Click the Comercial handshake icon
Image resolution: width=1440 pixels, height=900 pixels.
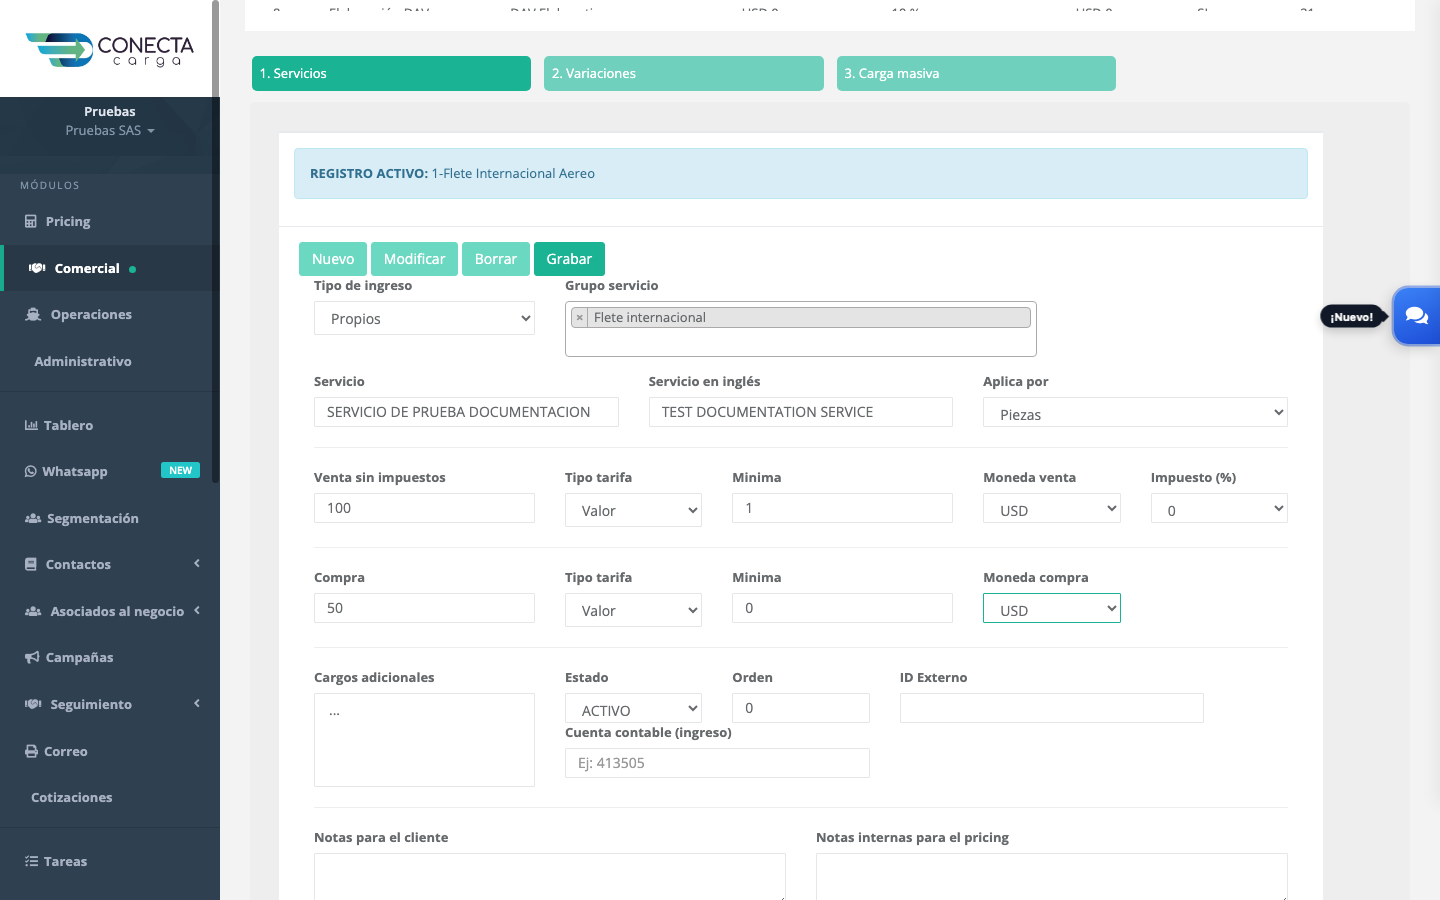click(37, 268)
